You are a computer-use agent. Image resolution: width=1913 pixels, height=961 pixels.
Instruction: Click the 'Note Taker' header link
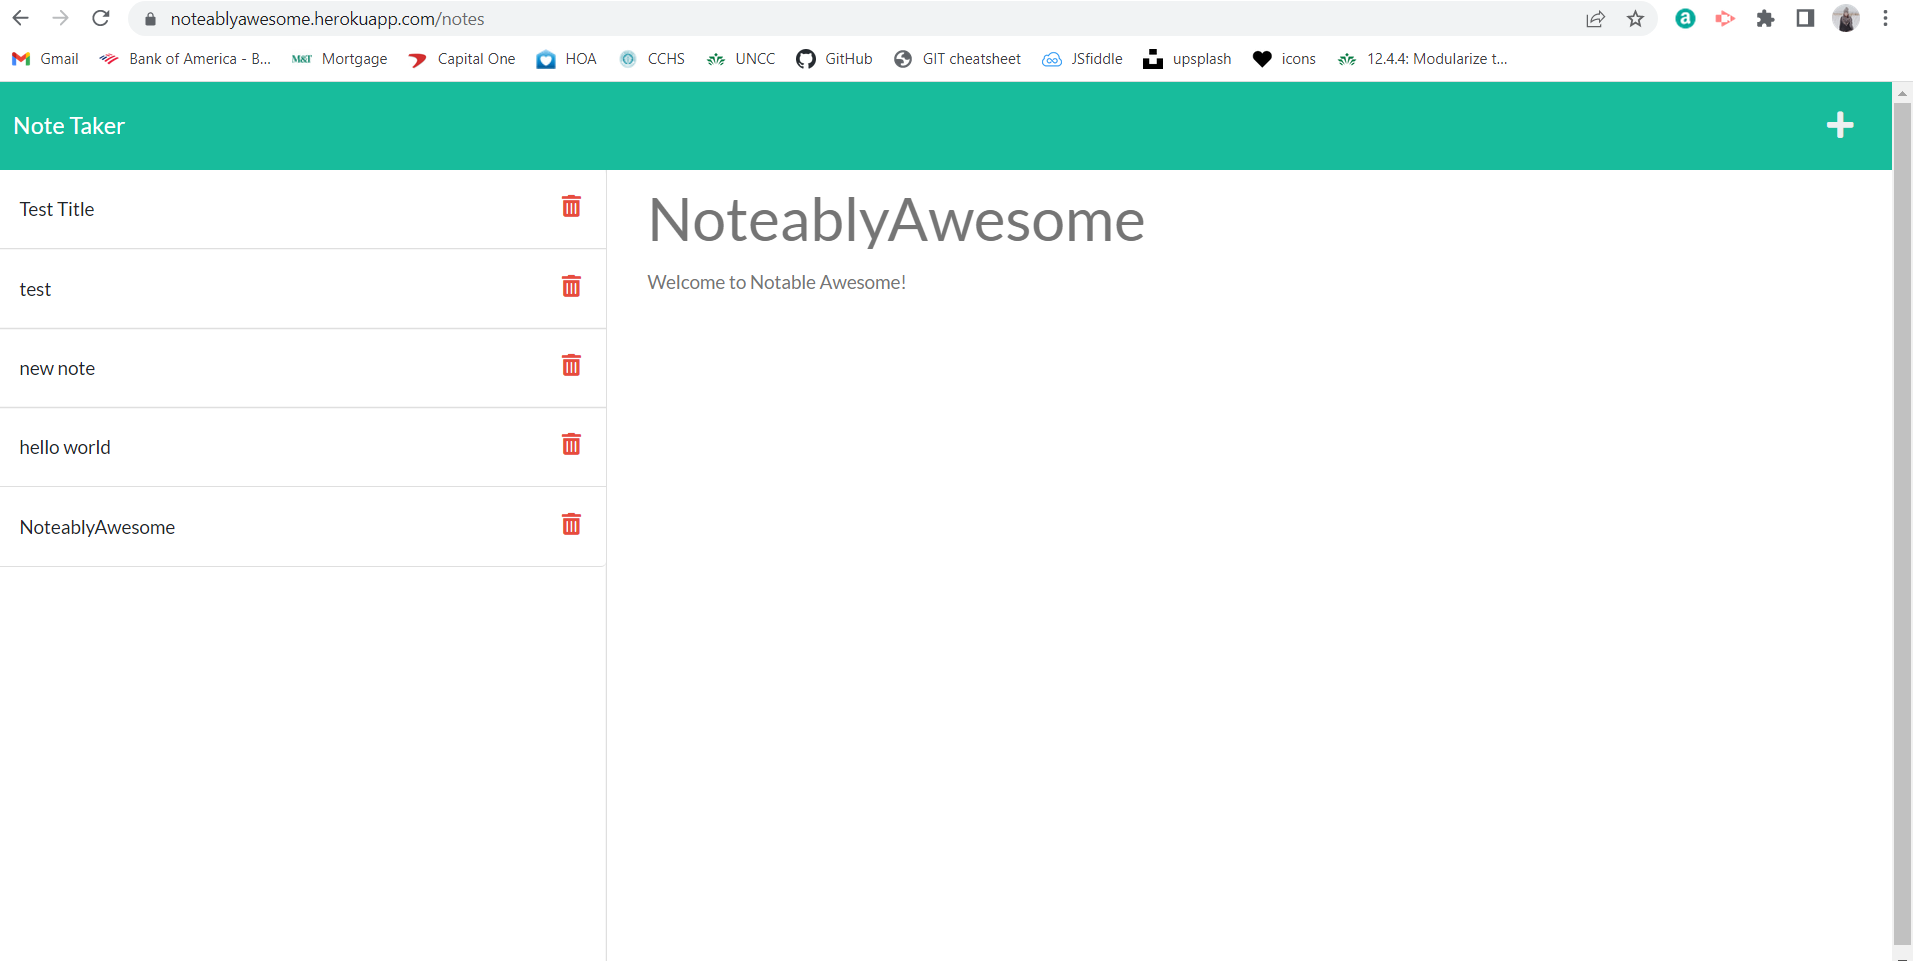(x=69, y=126)
